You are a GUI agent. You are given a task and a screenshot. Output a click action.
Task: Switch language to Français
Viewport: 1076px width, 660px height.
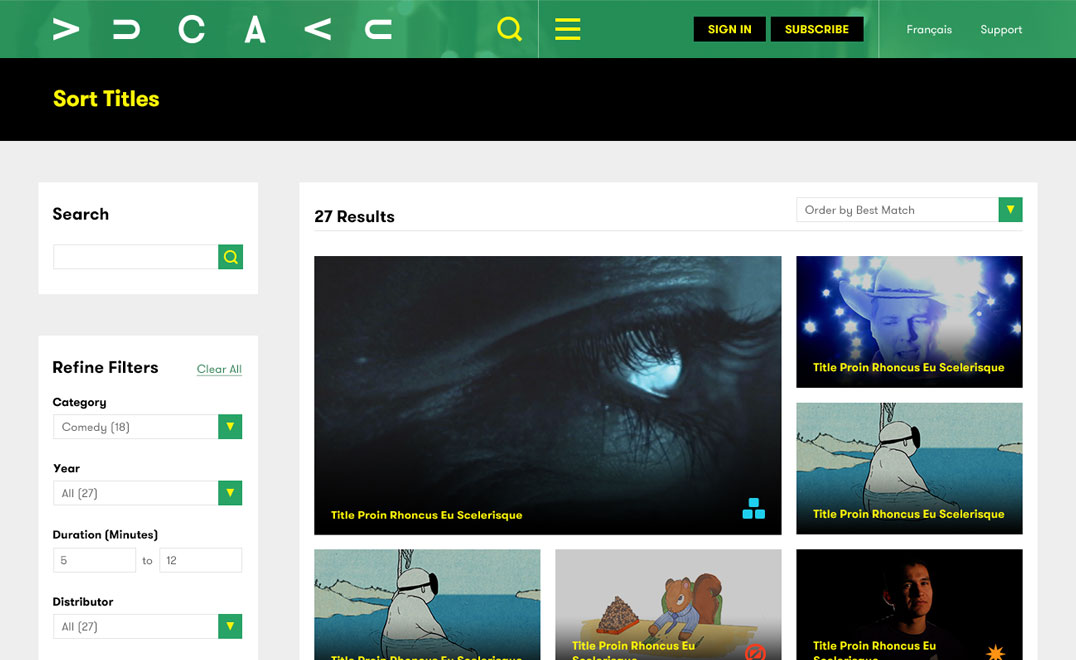[x=928, y=30]
